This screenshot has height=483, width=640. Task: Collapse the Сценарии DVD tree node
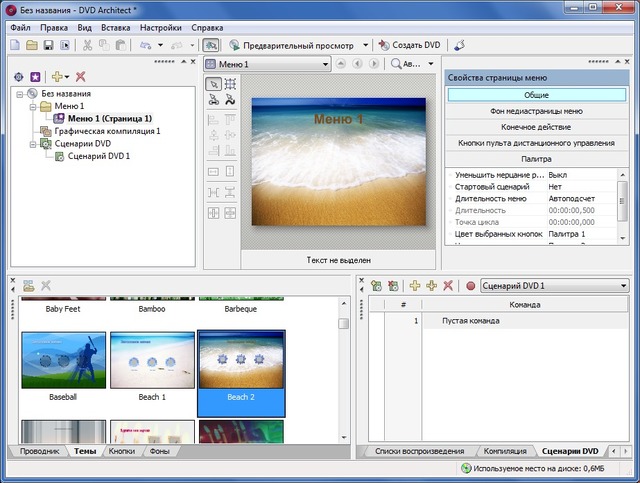coord(33,144)
